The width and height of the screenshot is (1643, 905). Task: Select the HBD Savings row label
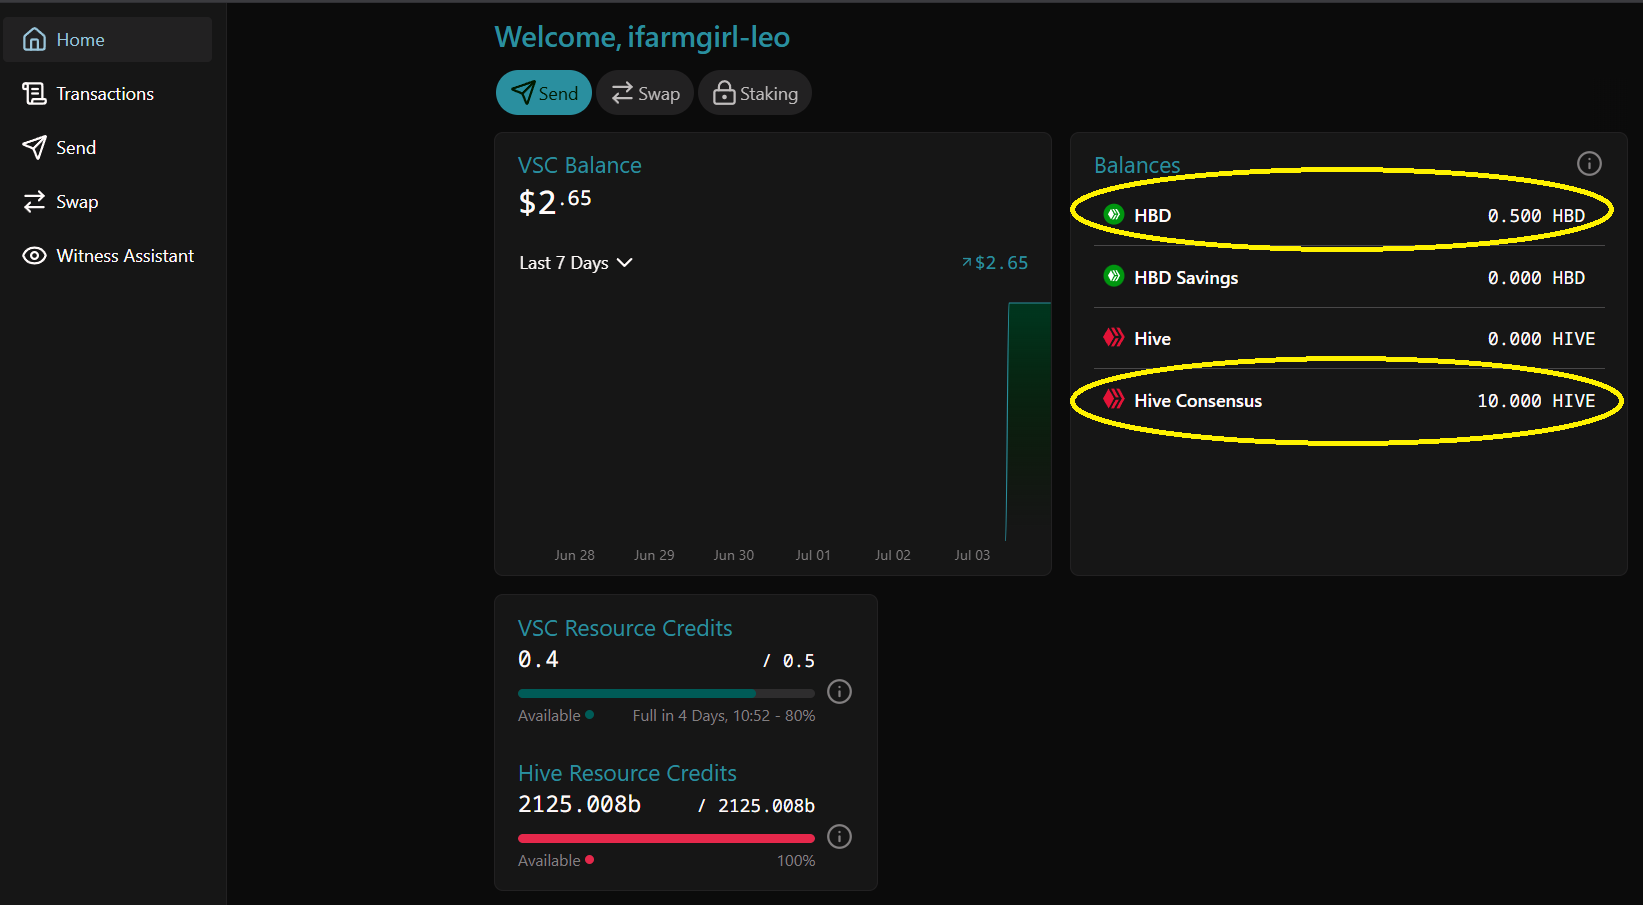click(1186, 278)
